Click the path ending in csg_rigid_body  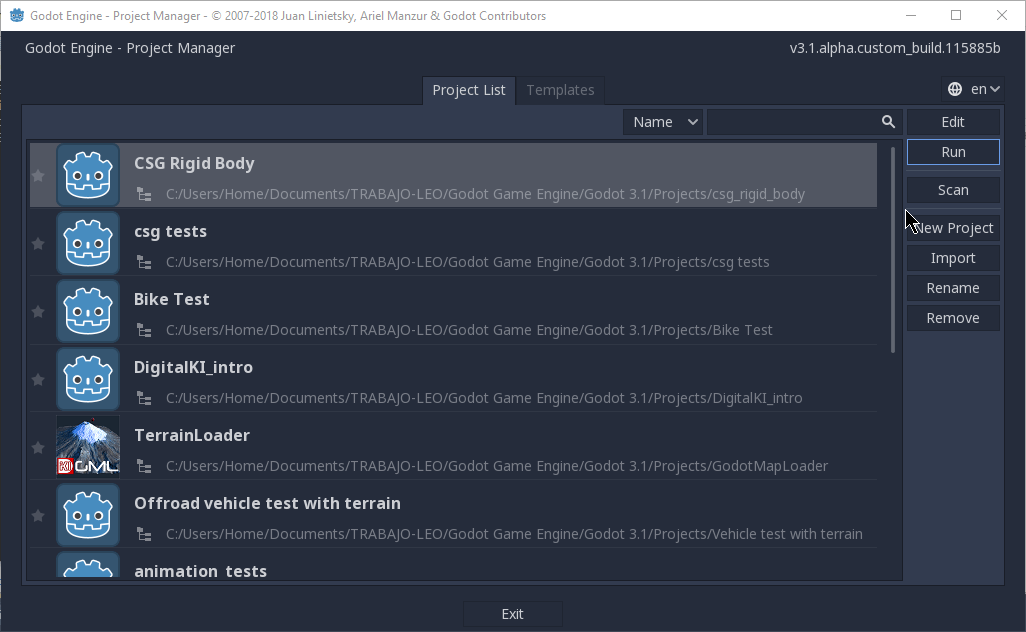click(x=485, y=194)
